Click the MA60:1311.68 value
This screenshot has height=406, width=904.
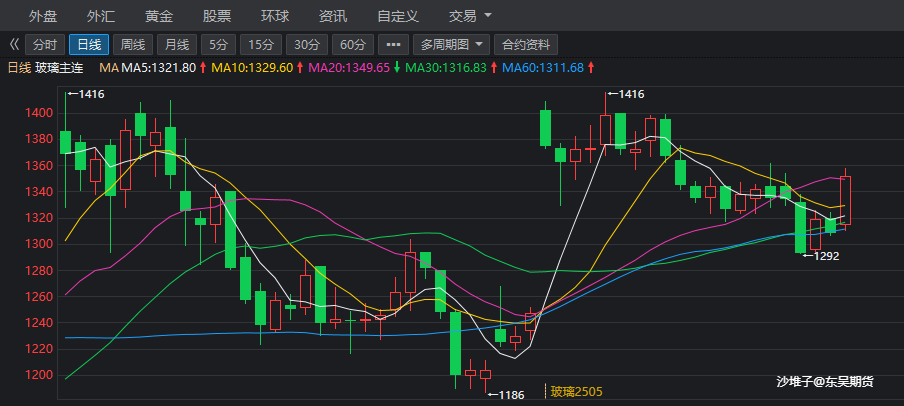coord(543,68)
